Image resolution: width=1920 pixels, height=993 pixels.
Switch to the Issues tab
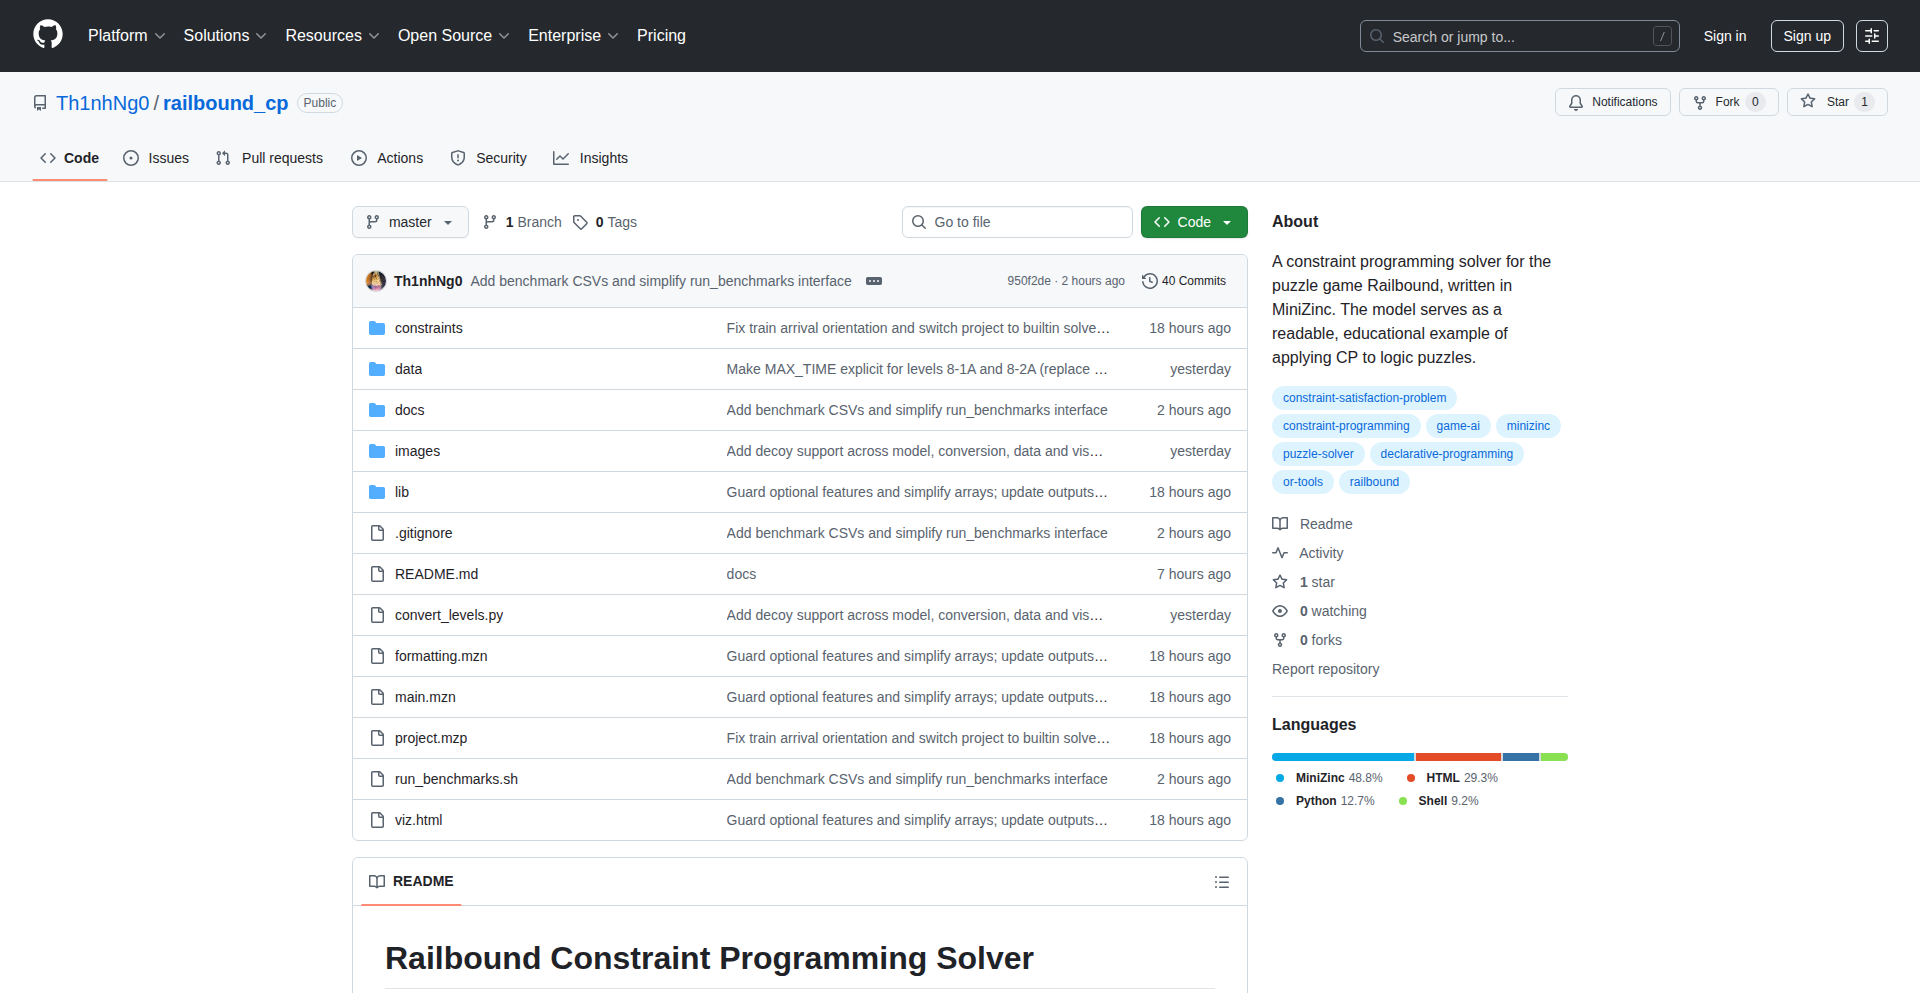click(156, 158)
